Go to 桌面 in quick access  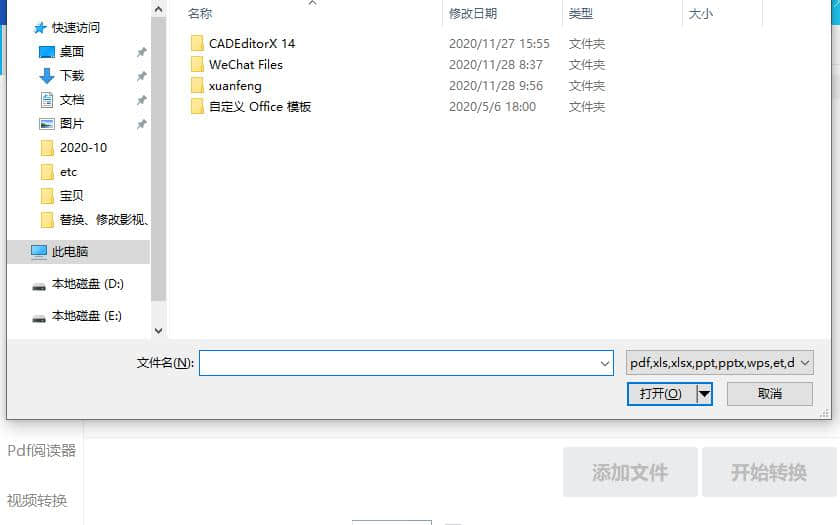coord(72,51)
